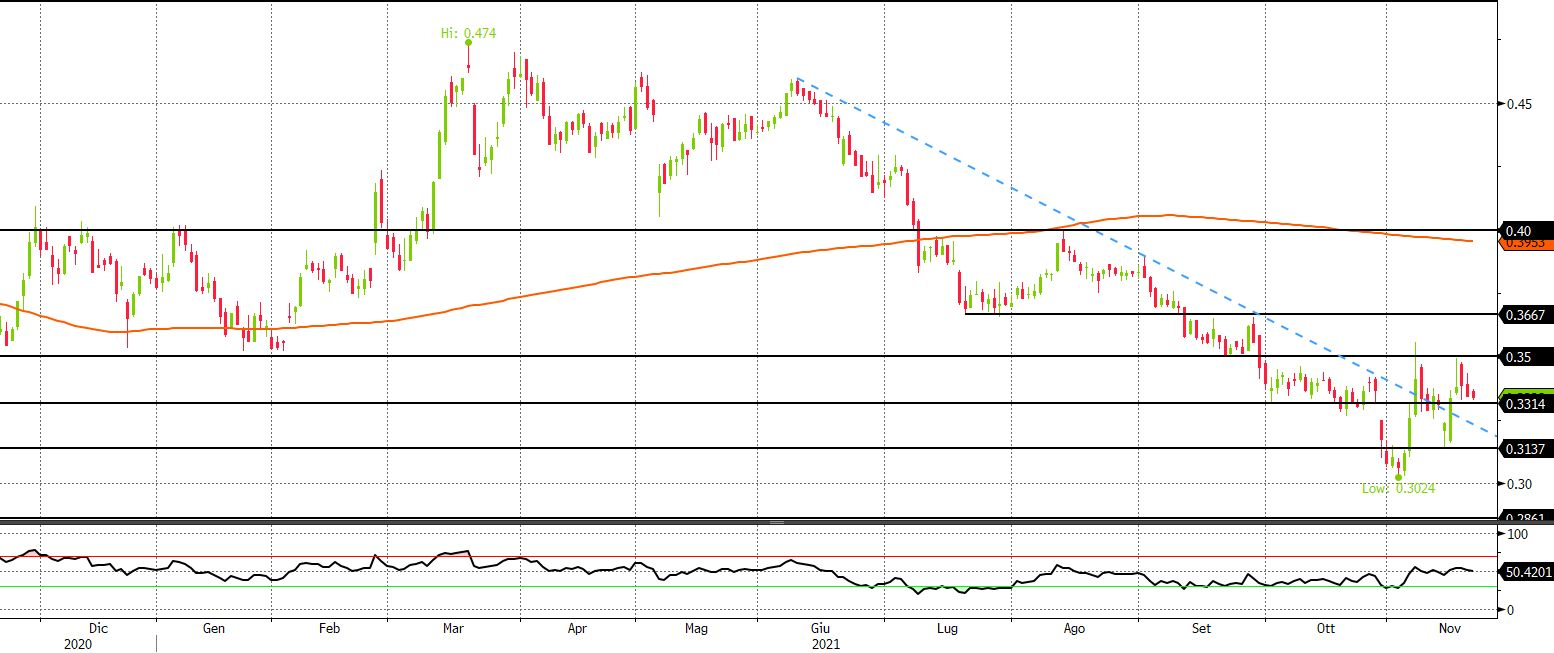Select the 0.3314 level price tag

(x=1528, y=404)
